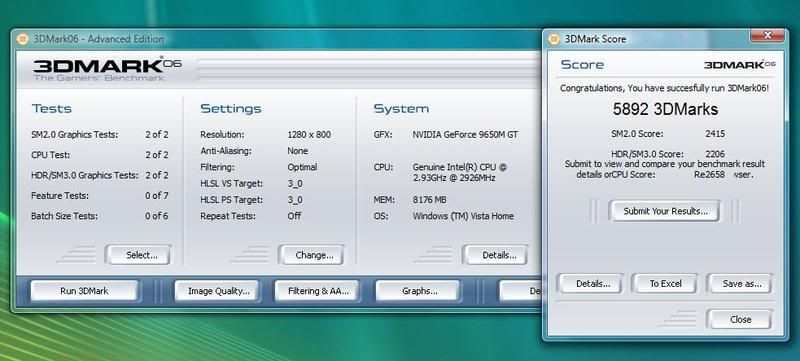Click the Anti-Aliasing value None
Screen dimensions: 800x361
coord(297,151)
